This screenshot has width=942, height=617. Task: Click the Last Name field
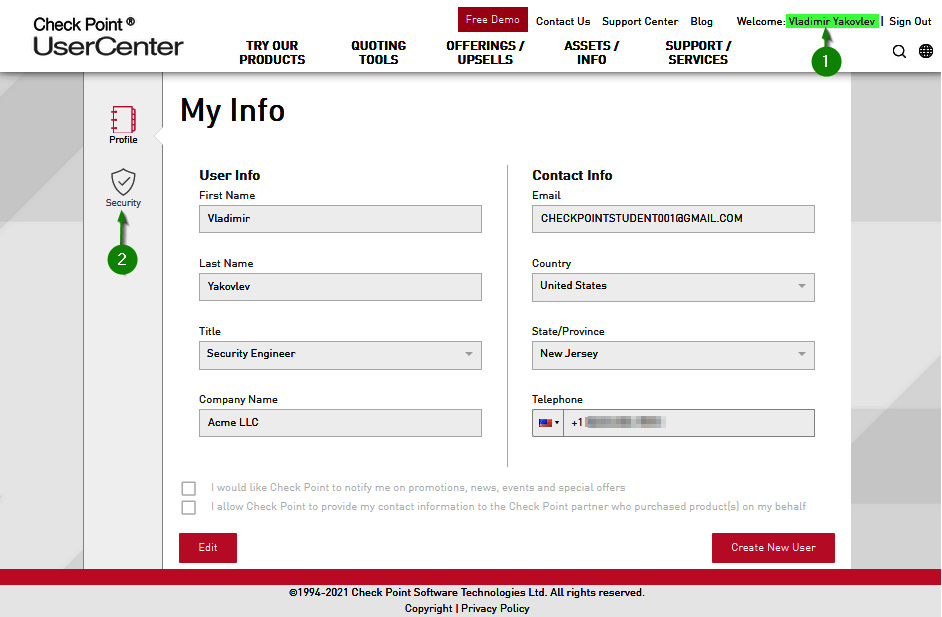[340, 287]
